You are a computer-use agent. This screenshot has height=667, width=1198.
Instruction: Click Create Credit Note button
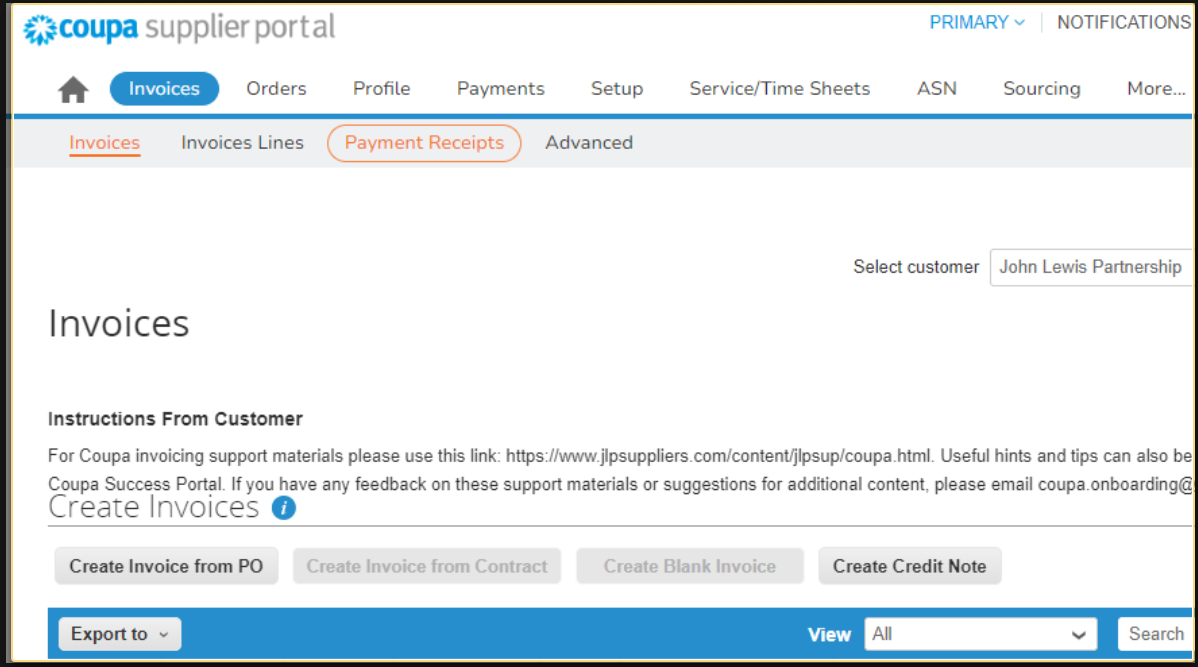point(910,566)
